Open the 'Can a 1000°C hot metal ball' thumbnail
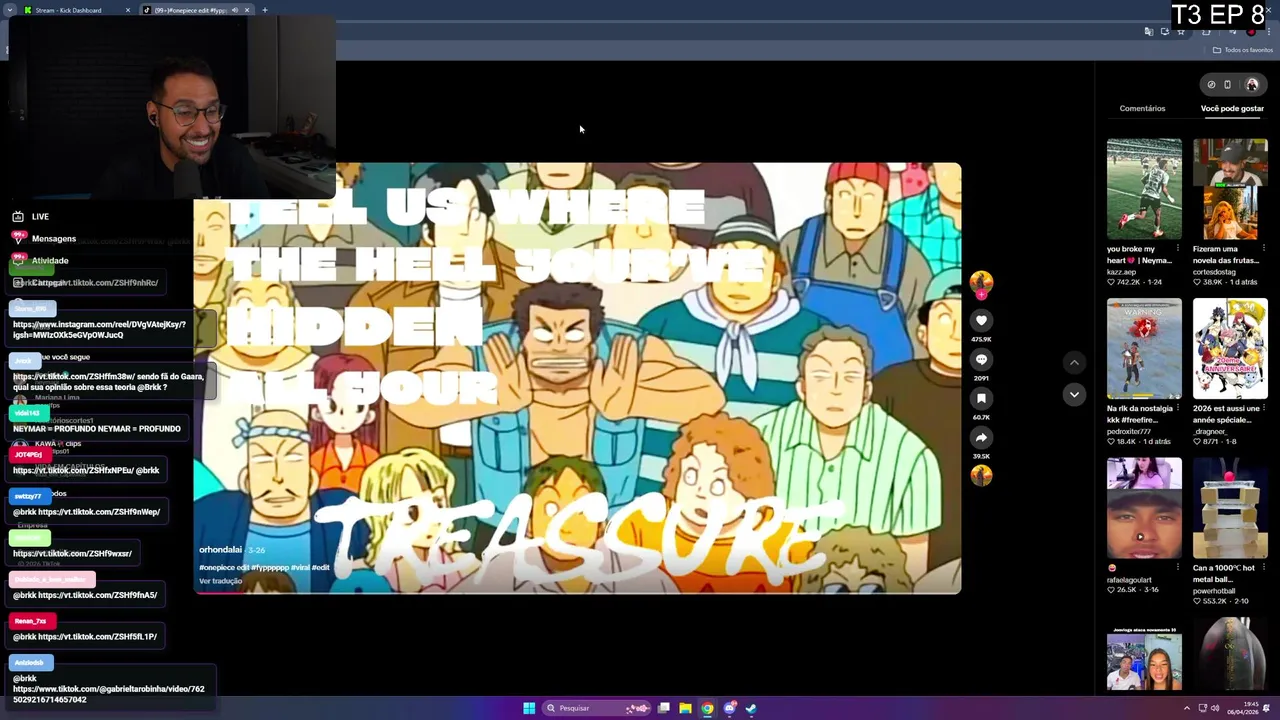The image size is (1280, 720). point(1230,508)
